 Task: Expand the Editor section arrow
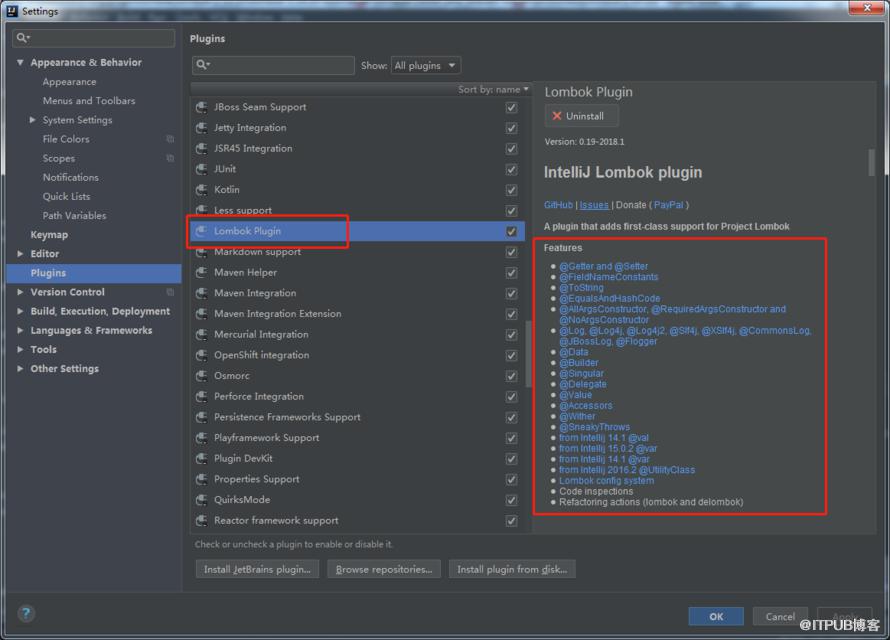[x=20, y=254]
